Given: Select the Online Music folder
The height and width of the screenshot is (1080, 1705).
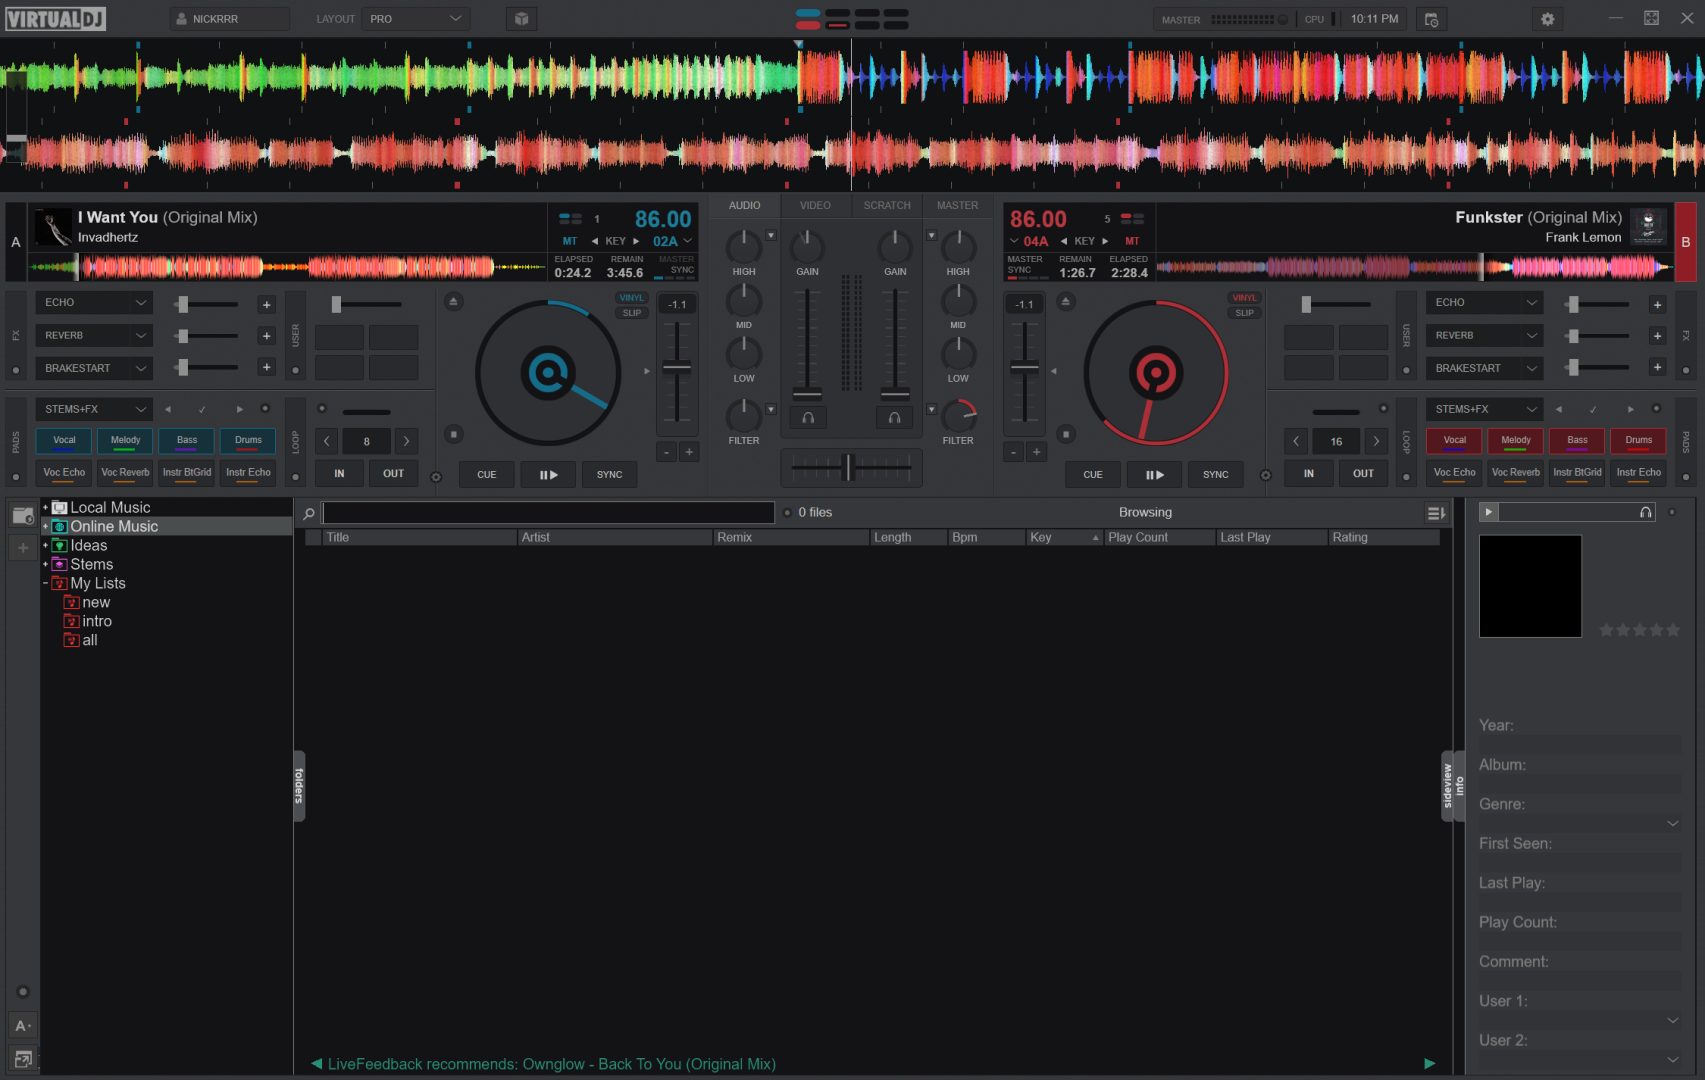Looking at the screenshot, I should point(114,527).
